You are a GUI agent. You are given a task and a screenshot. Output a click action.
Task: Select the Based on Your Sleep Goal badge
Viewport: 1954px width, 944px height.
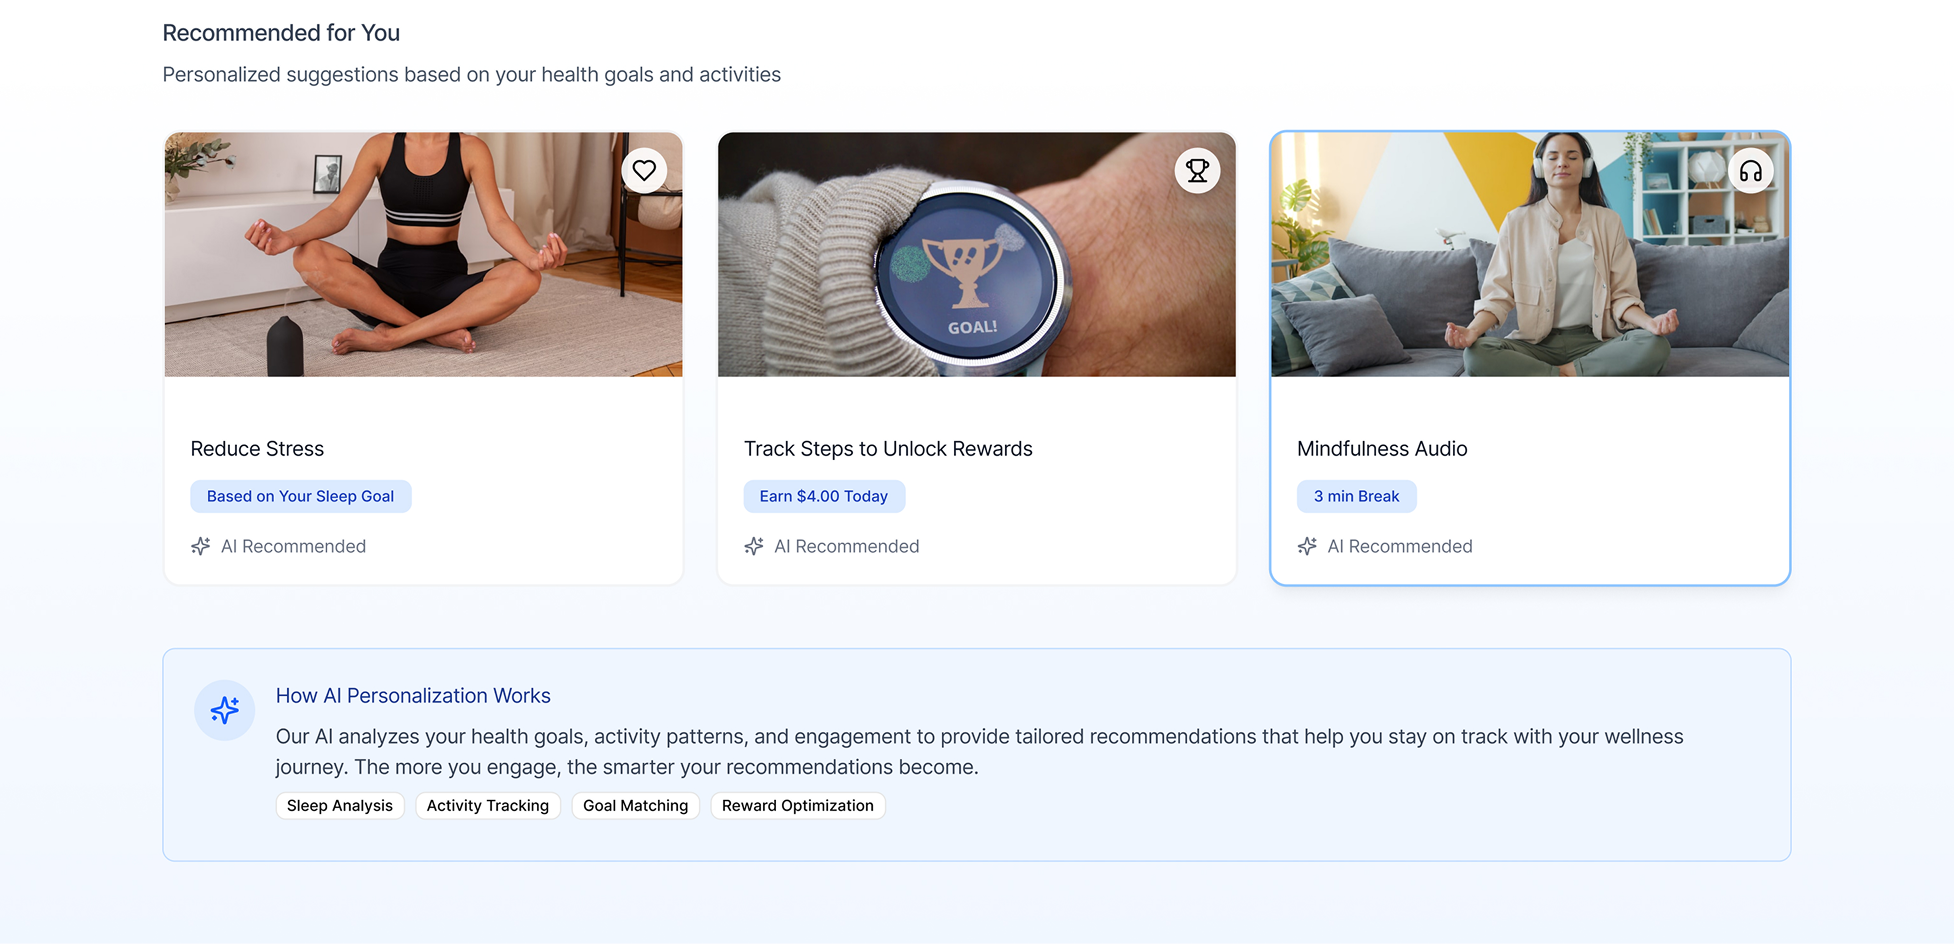[301, 496]
